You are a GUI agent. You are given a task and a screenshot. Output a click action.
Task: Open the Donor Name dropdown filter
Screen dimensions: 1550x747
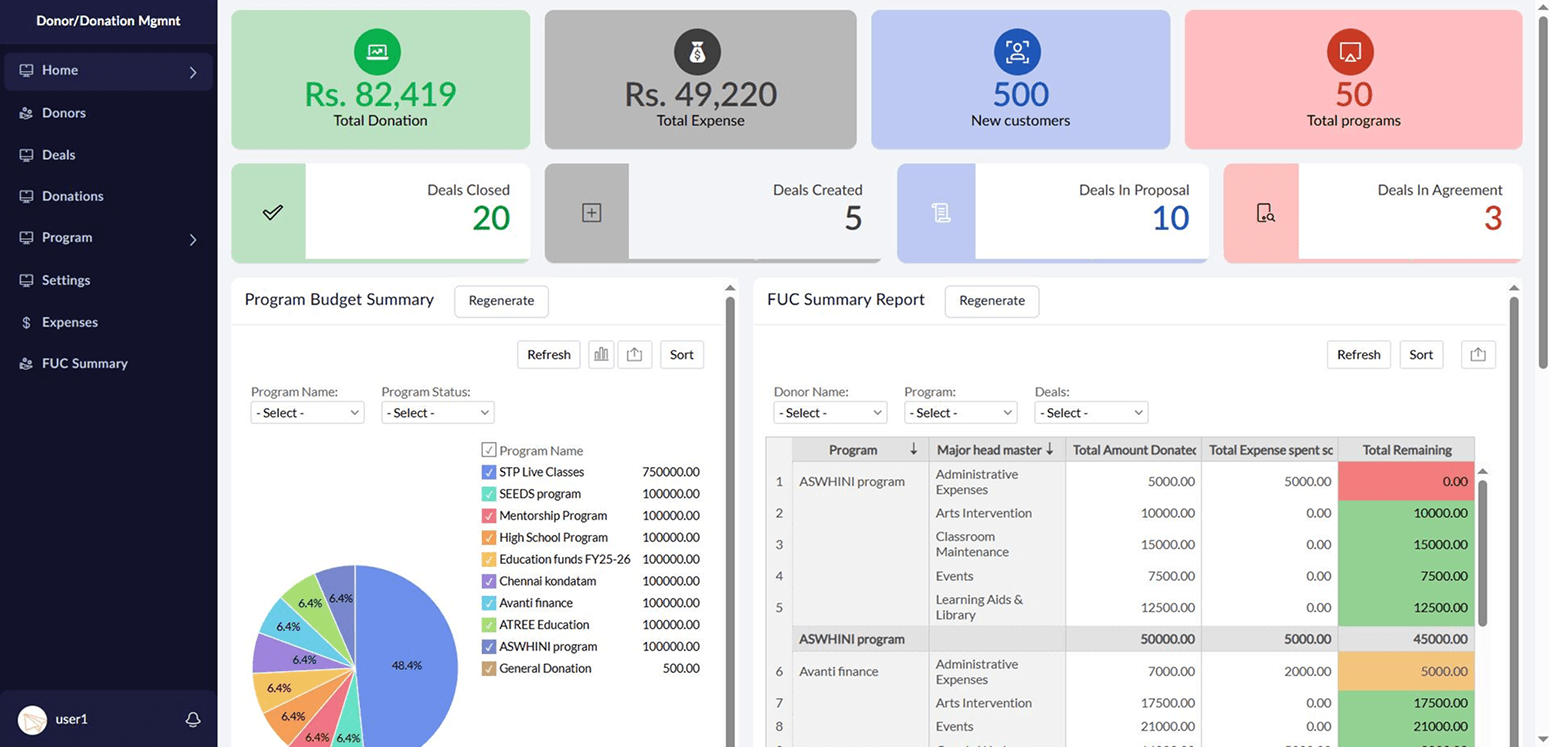tap(830, 413)
